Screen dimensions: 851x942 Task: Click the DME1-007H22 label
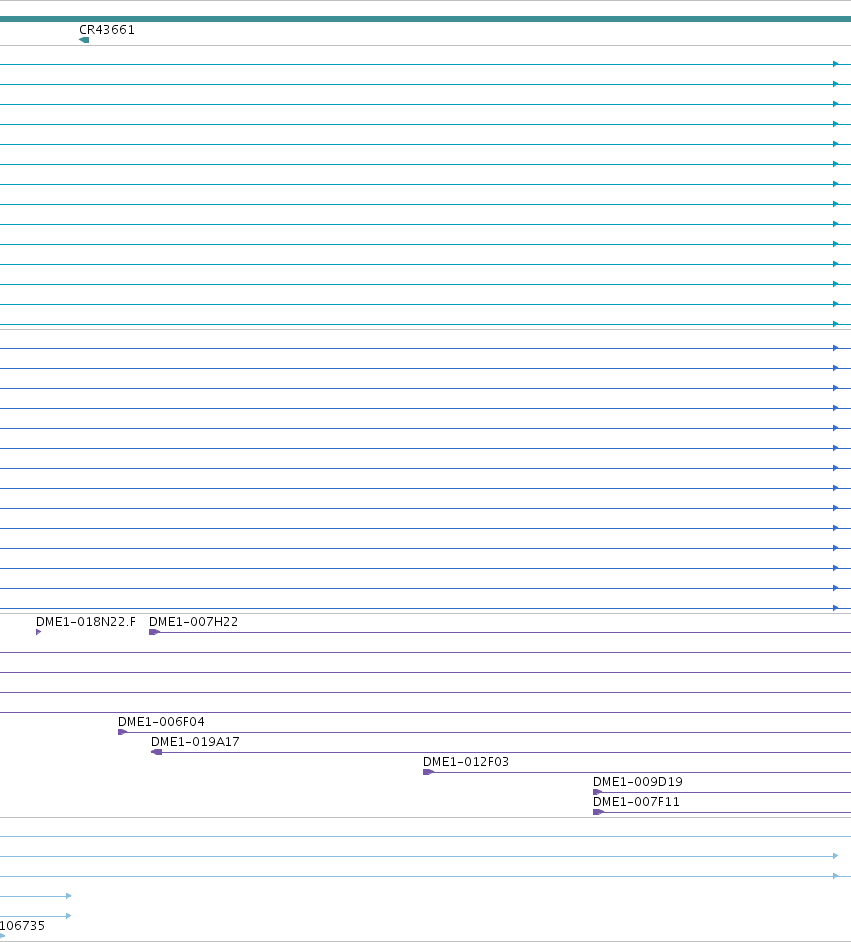[x=193, y=622]
